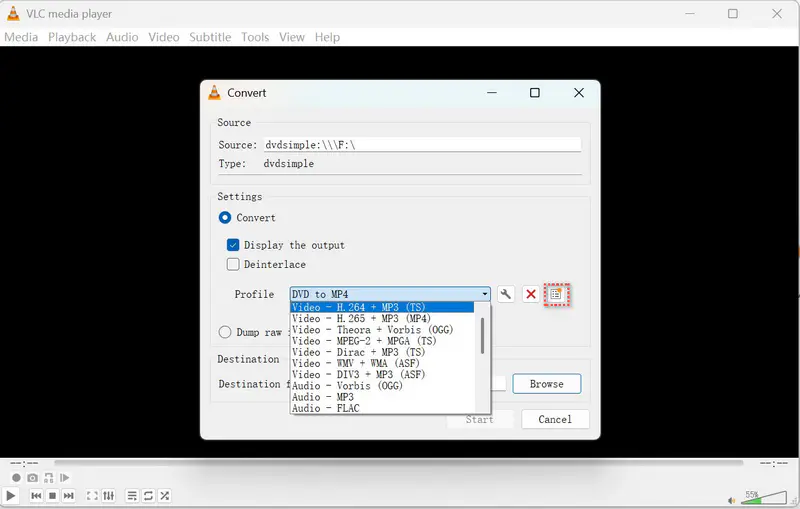The image size is (800, 509).
Task: Choose Video - Dirac + MP3 (TS) profile
Action: click(x=382, y=352)
